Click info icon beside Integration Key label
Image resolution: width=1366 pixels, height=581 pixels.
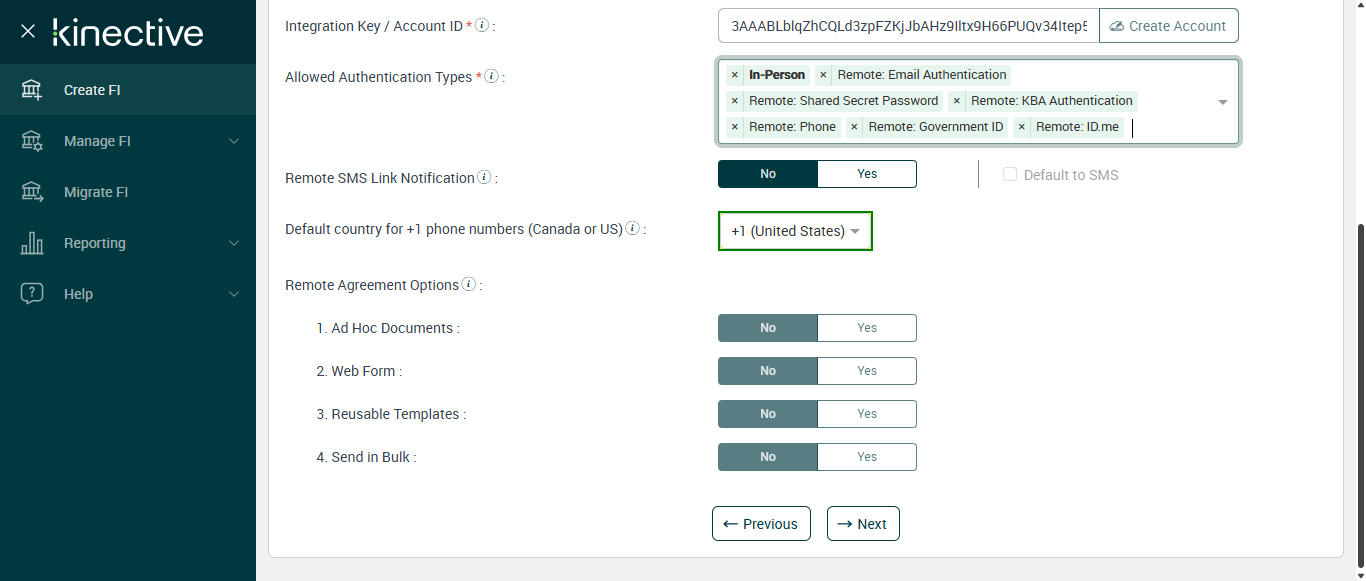482,25
